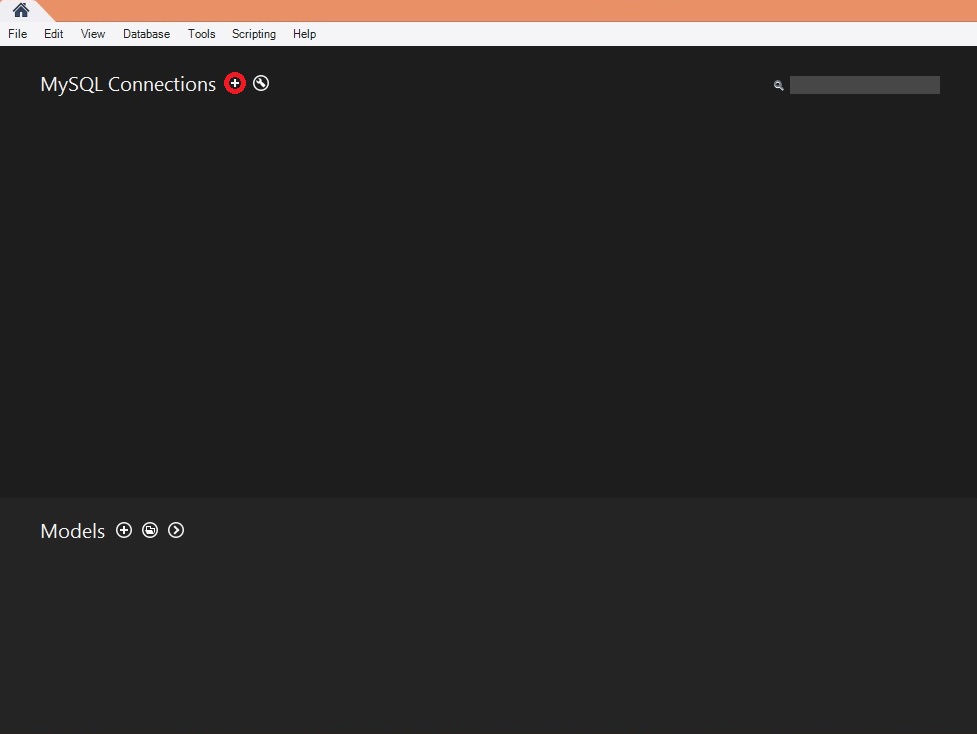
Task: Open the View menu
Action: (93, 34)
